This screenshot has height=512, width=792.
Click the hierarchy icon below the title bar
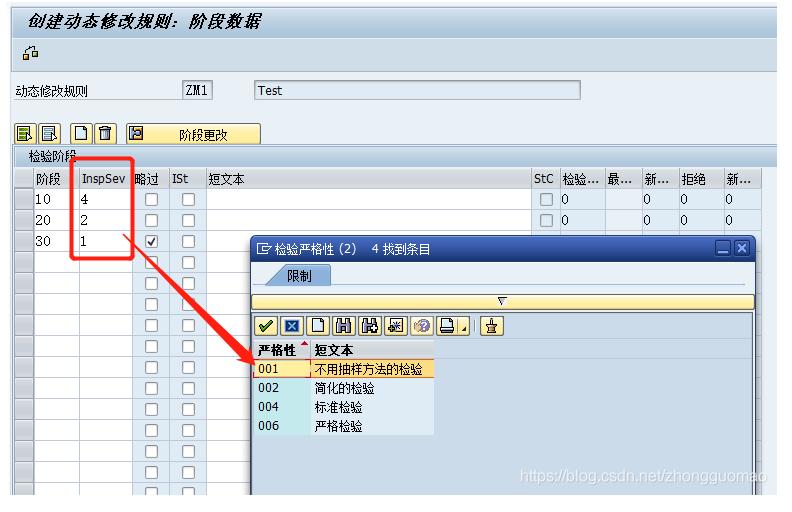[30, 53]
